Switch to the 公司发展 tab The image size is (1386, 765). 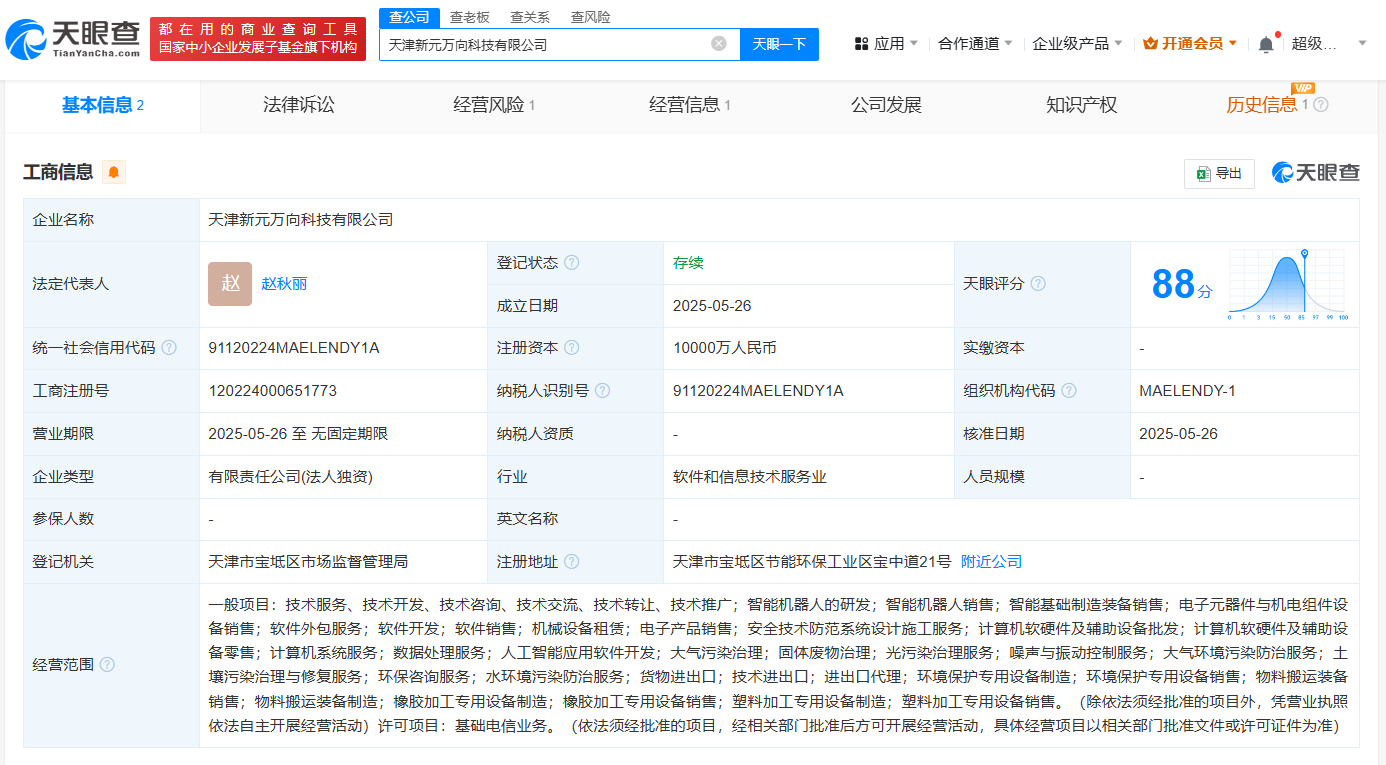coord(886,105)
